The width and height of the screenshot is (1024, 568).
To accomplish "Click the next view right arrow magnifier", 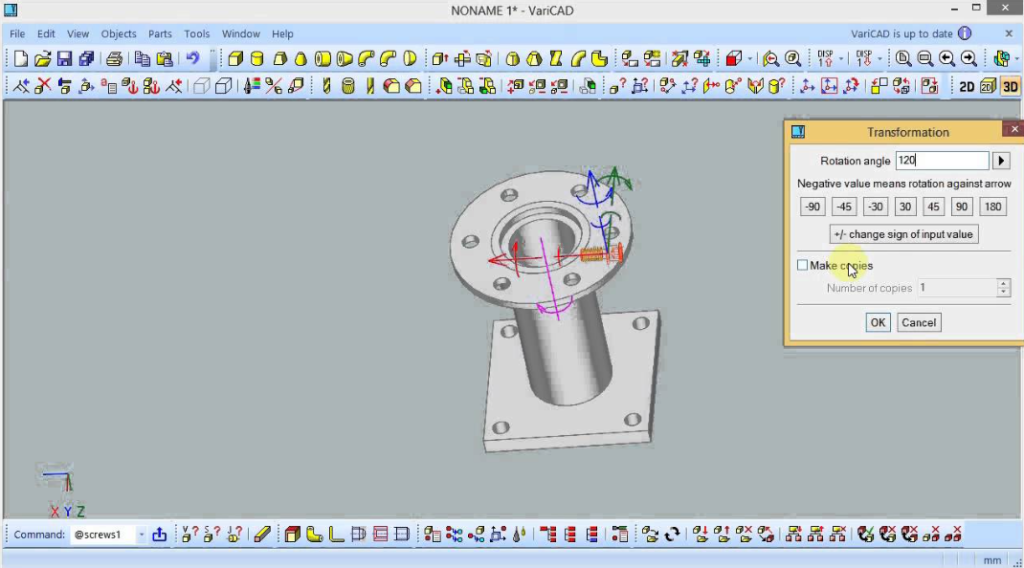I will point(968,59).
